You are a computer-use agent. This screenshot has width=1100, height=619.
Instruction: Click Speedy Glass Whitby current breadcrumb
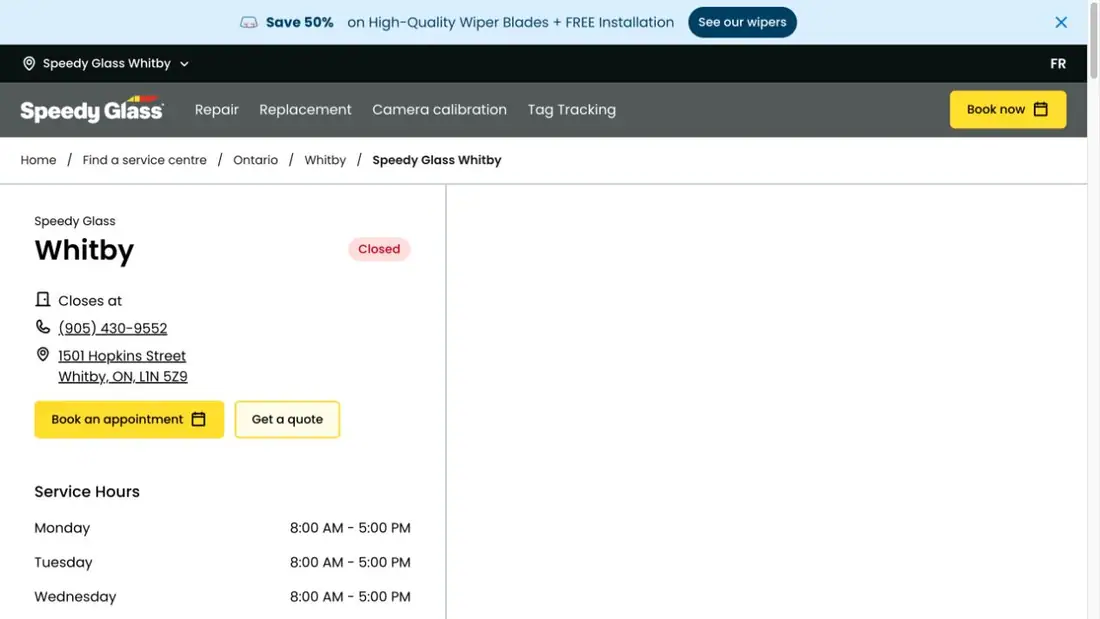tap(437, 160)
